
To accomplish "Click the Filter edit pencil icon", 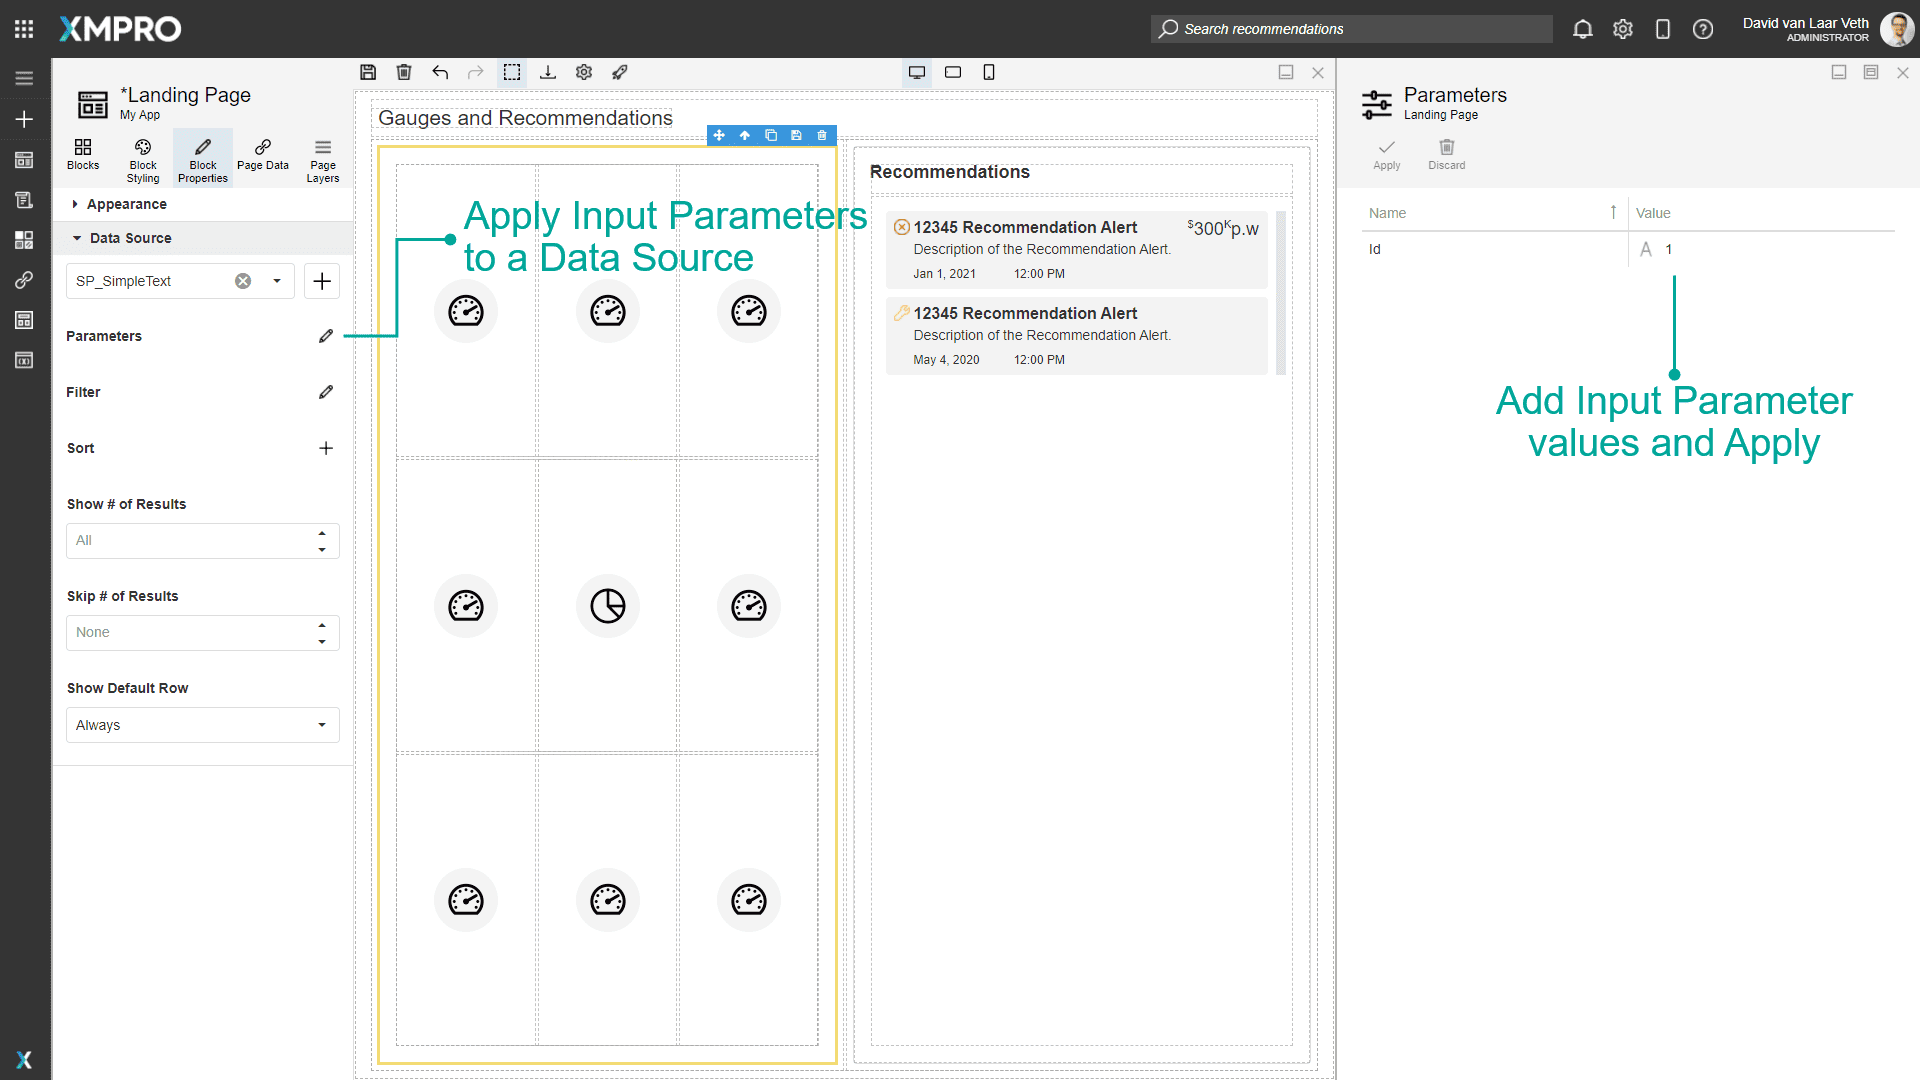I will pos(326,392).
